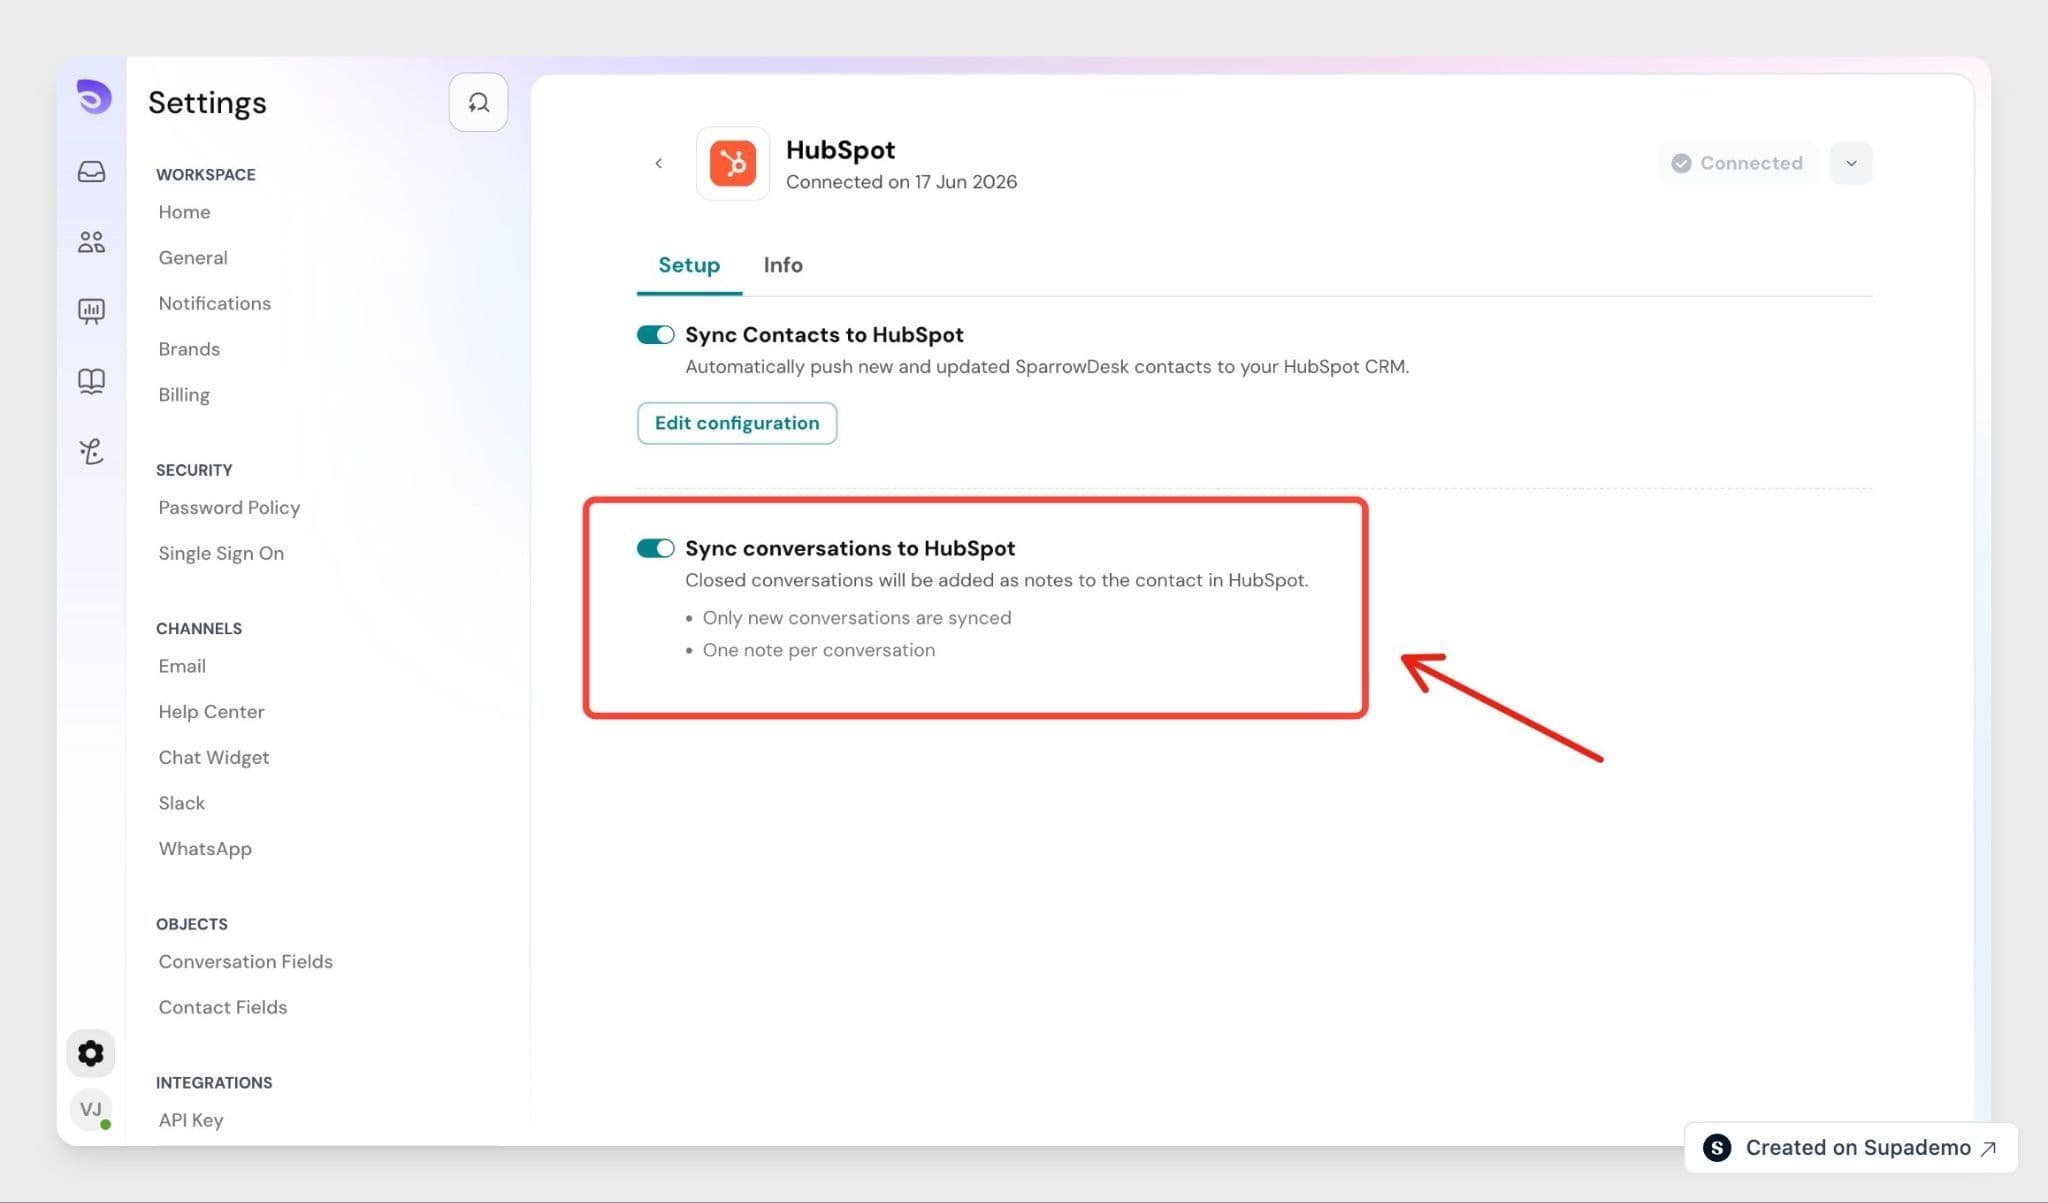Open Single Sign On settings

point(221,554)
